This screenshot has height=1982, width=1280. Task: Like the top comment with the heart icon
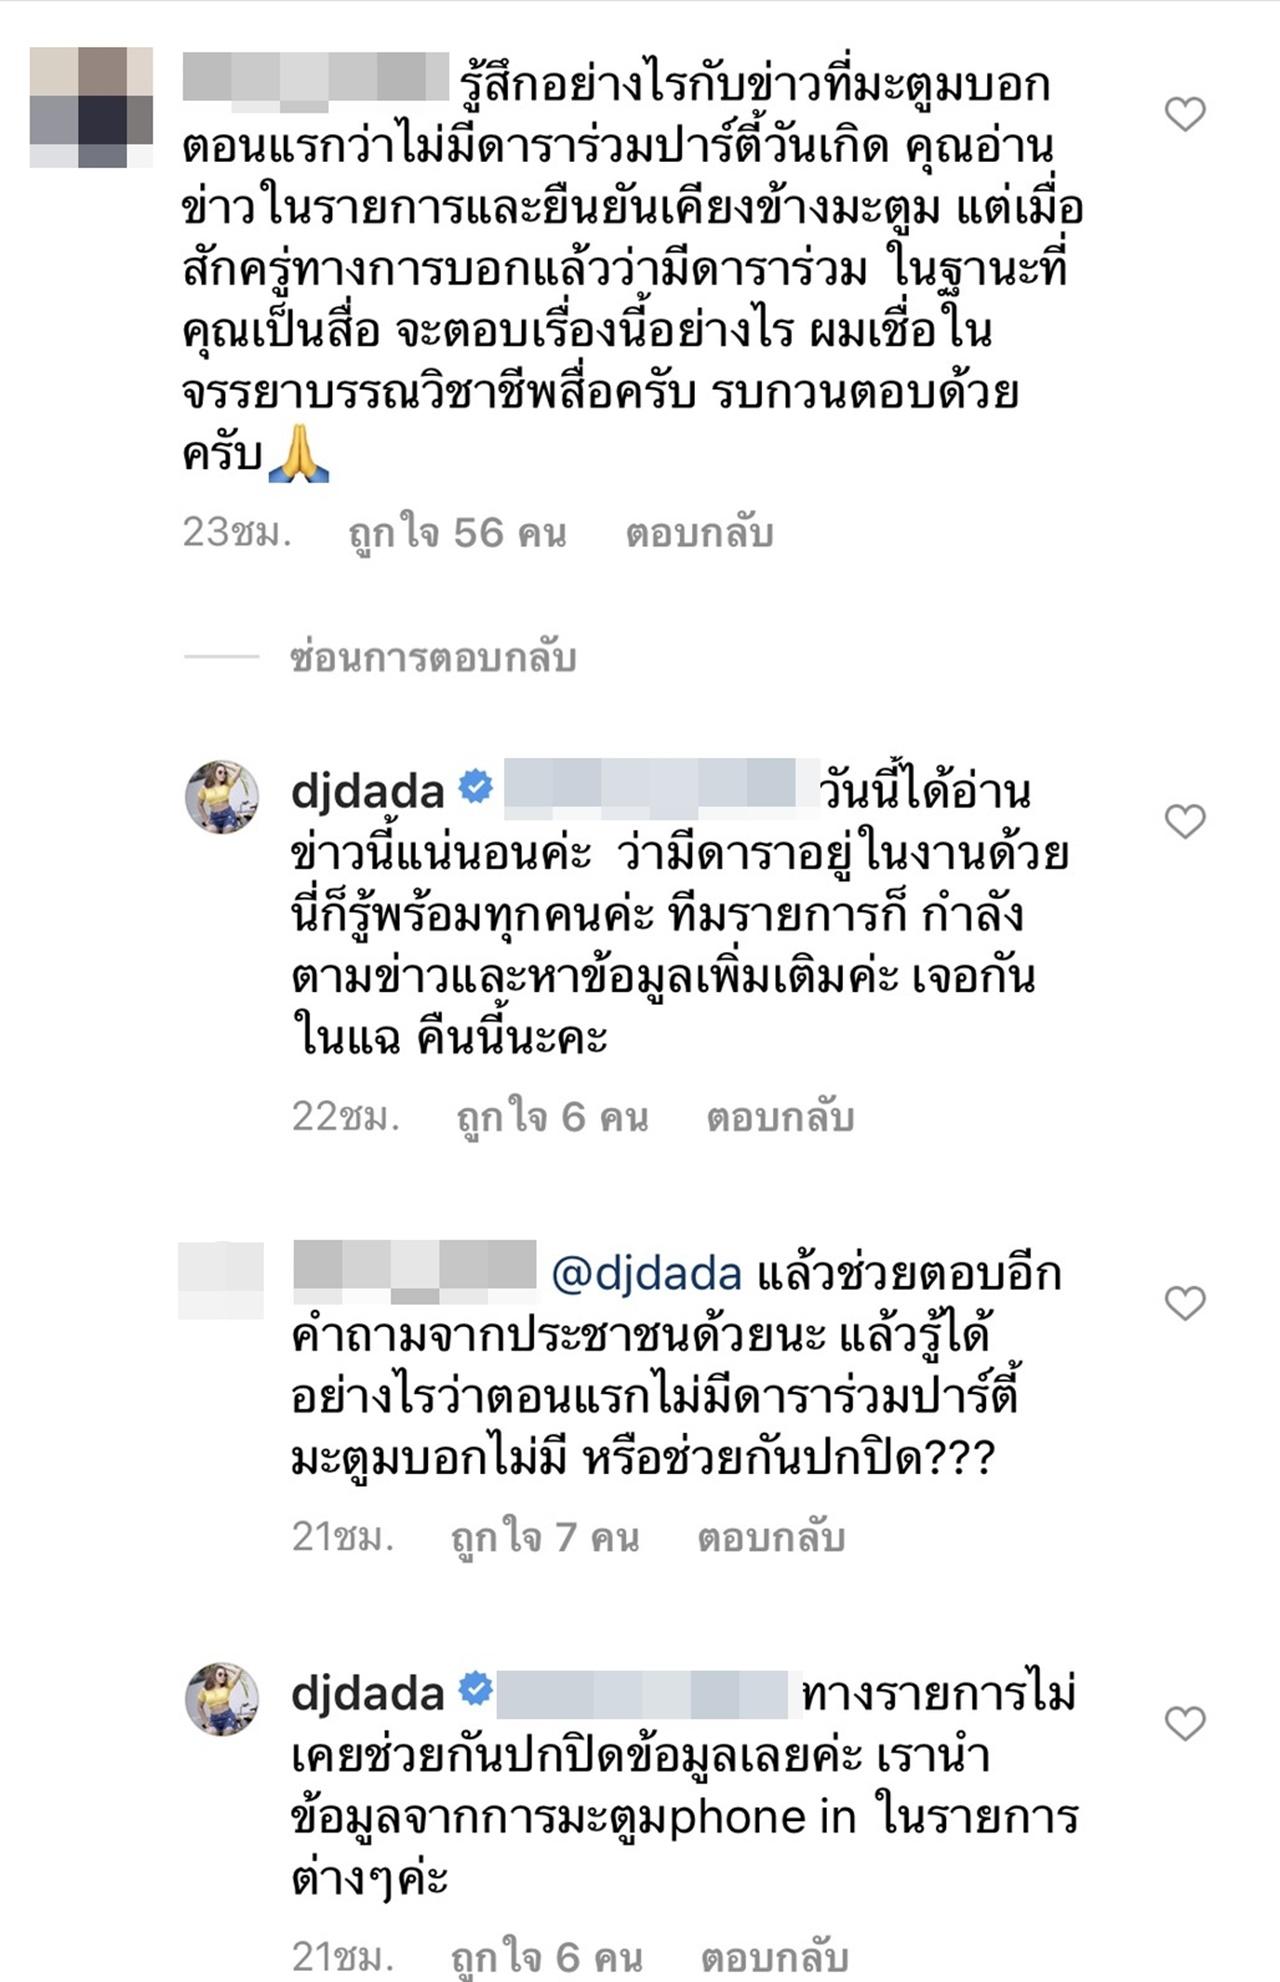click(x=1185, y=114)
